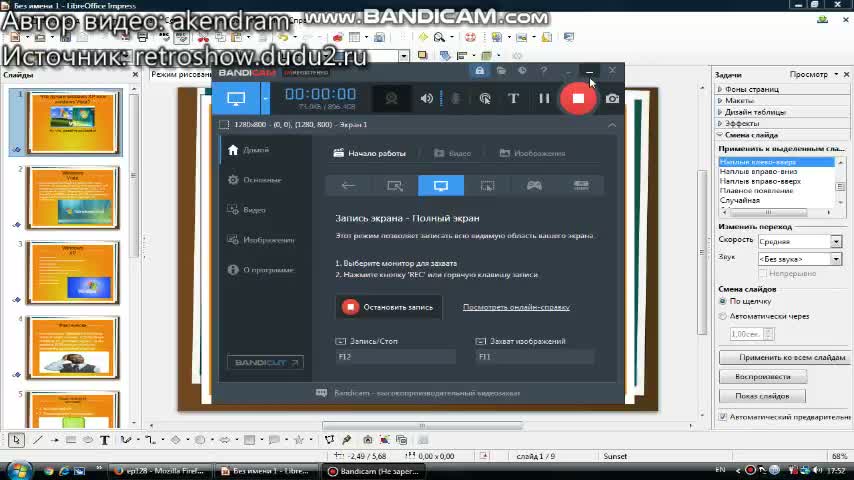Viewport: 854px width, 480px height.
Task: Open recording mode dropdown next to monitor button
Action: coord(265,99)
